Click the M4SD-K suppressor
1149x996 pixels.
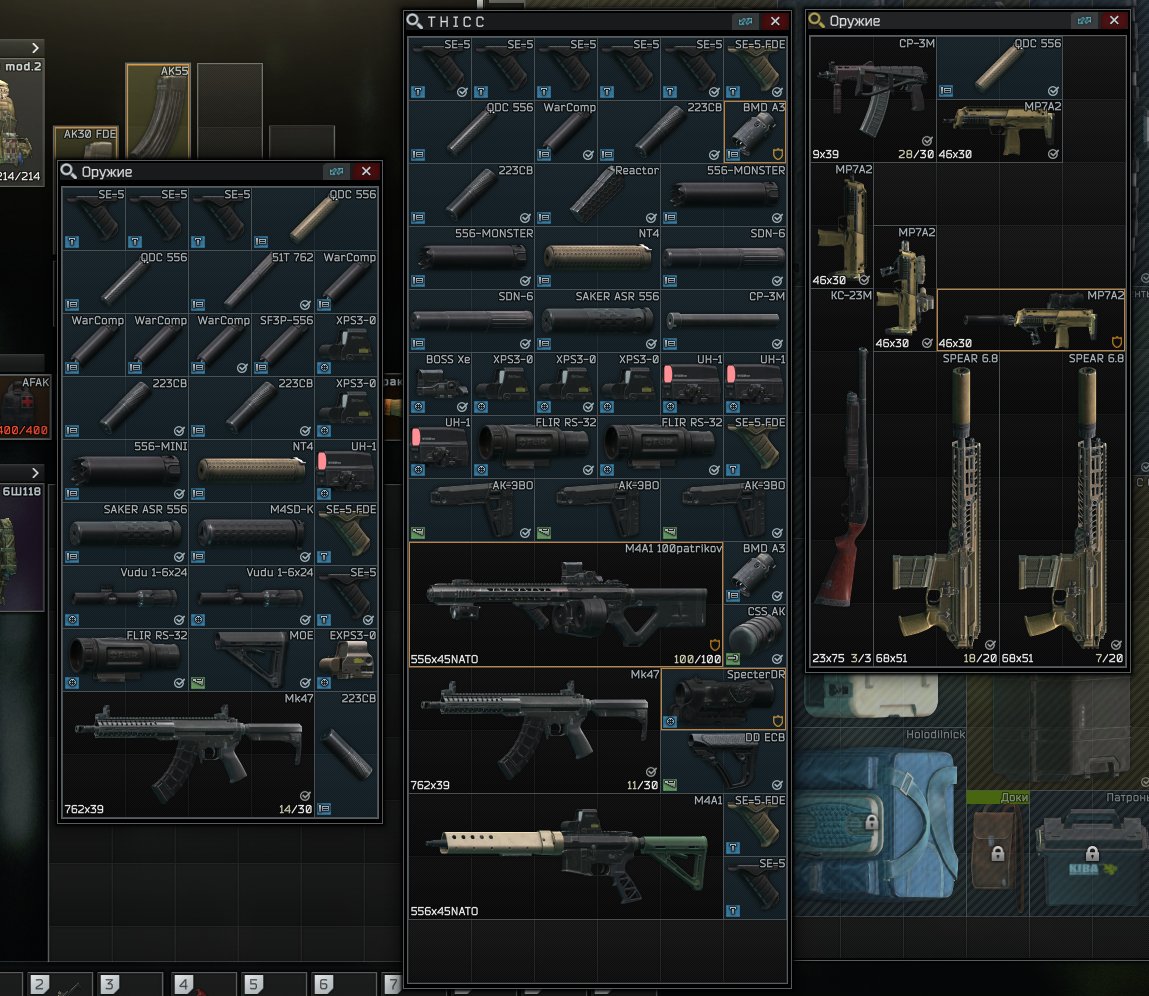coord(251,534)
